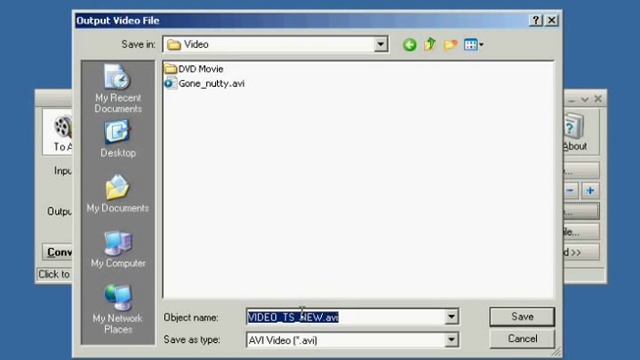The height and width of the screenshot is (360, 640).
Task: Go back to last folder visited
Action: tap(410, 44)
